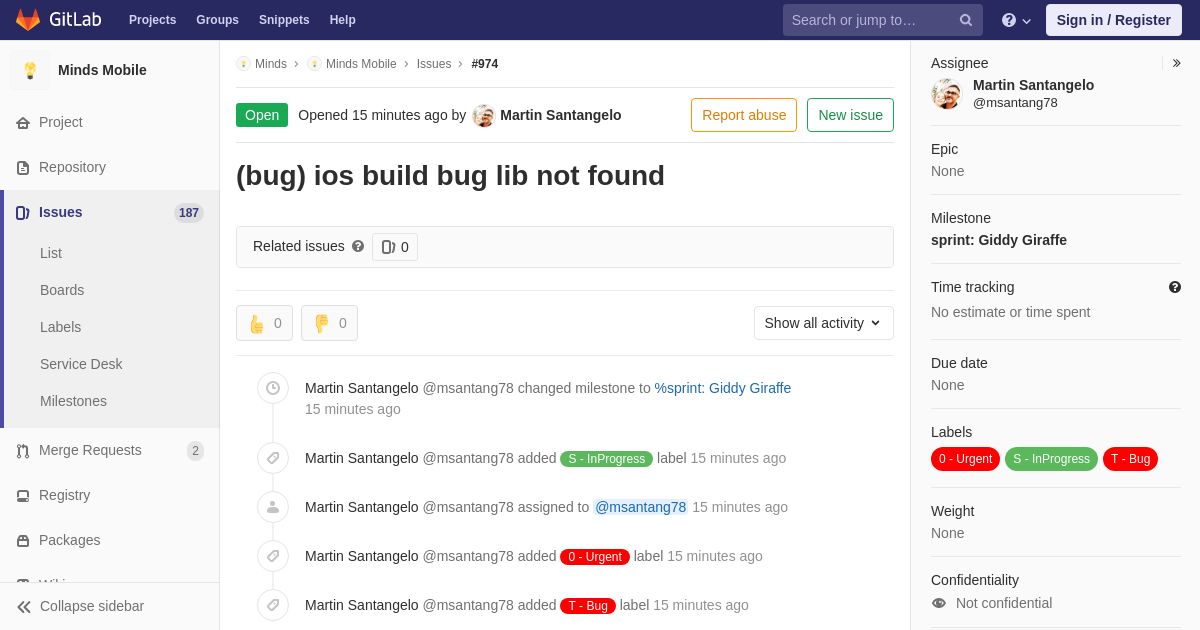
Task: Click the T - Bug label-added activity icon
Action: [273, 605]
